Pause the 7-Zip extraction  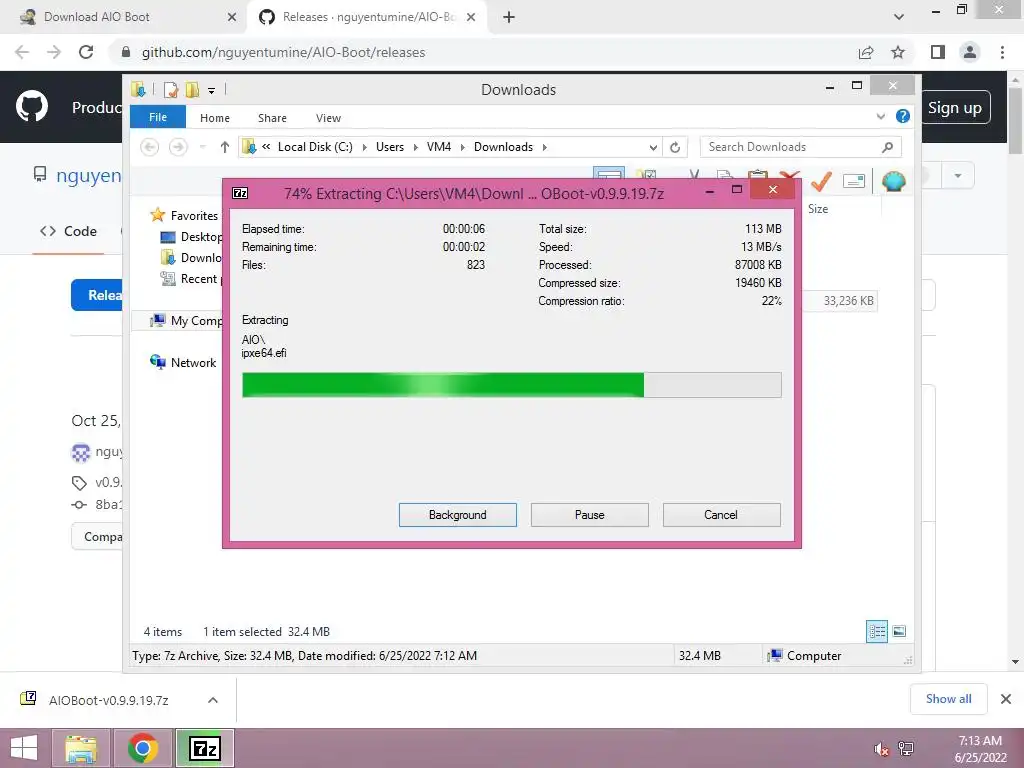pos(590,515)
